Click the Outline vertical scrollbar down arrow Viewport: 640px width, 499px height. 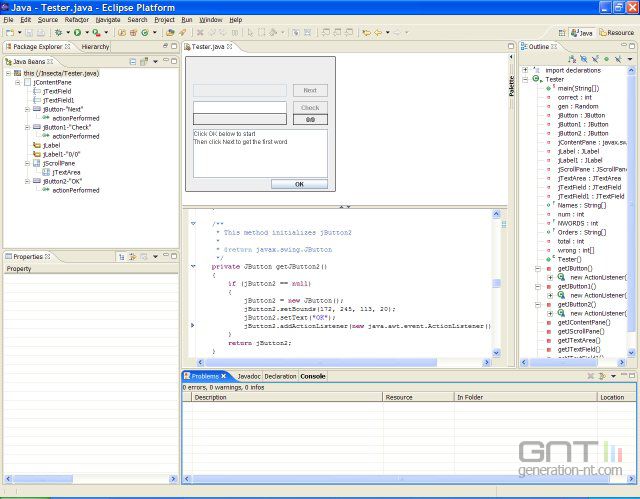pos(631,352)
